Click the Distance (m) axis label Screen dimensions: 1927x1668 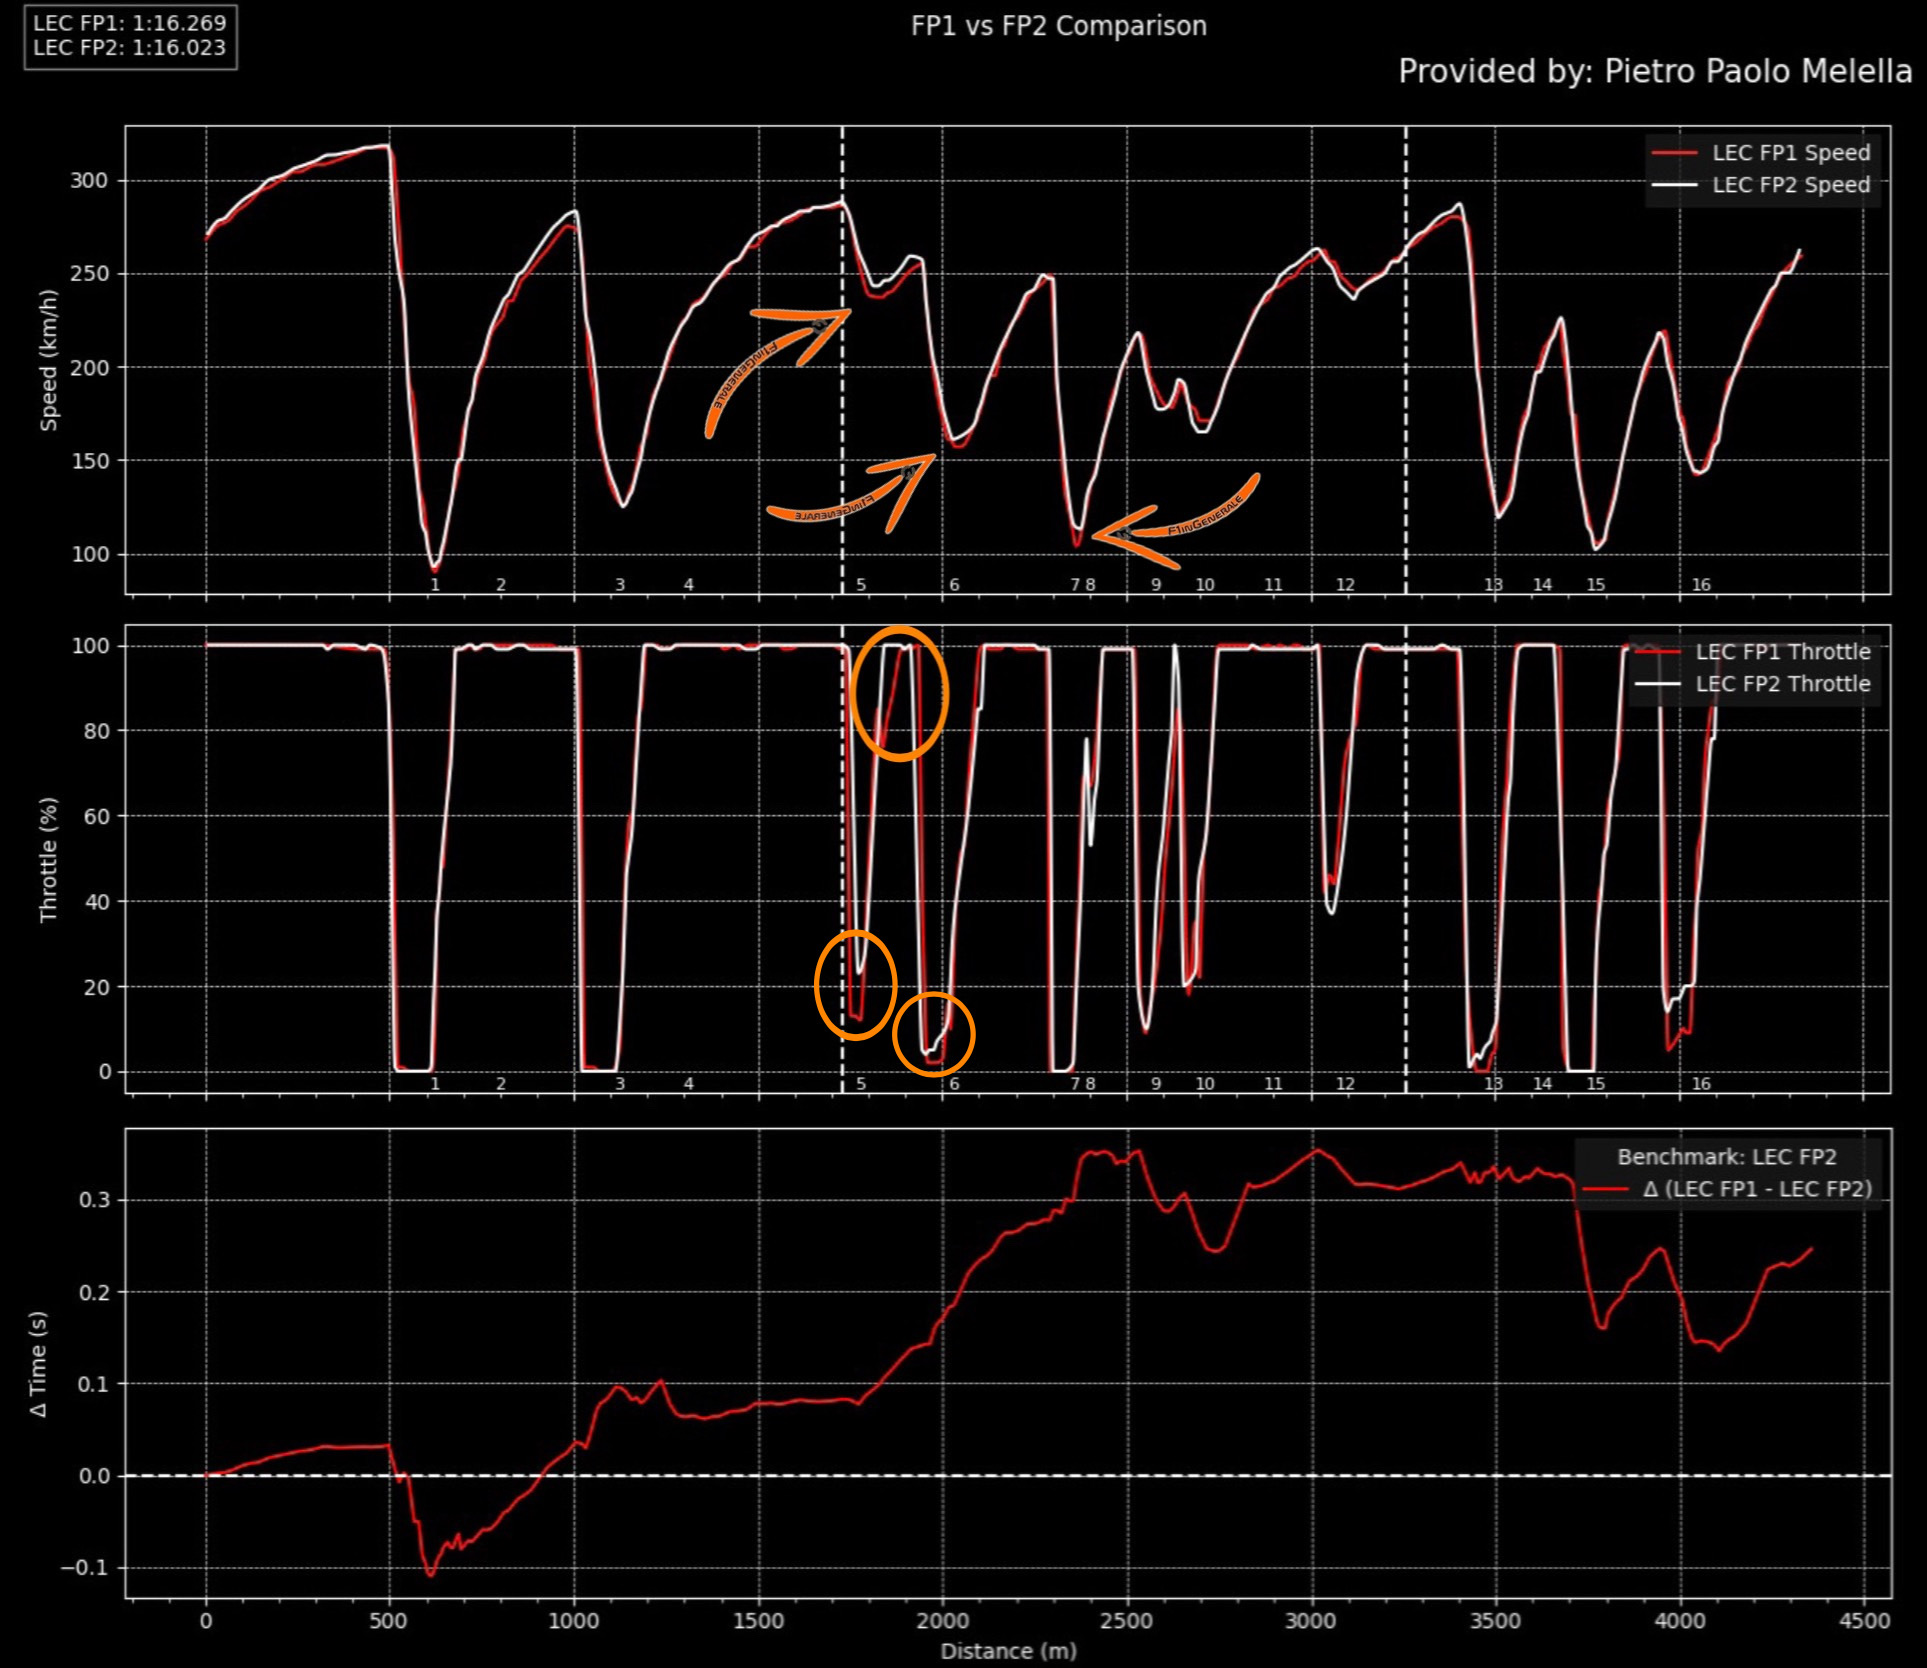1008,1651
